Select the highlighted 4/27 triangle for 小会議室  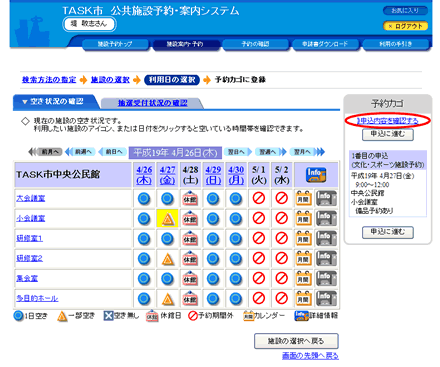tap(167, 219)
